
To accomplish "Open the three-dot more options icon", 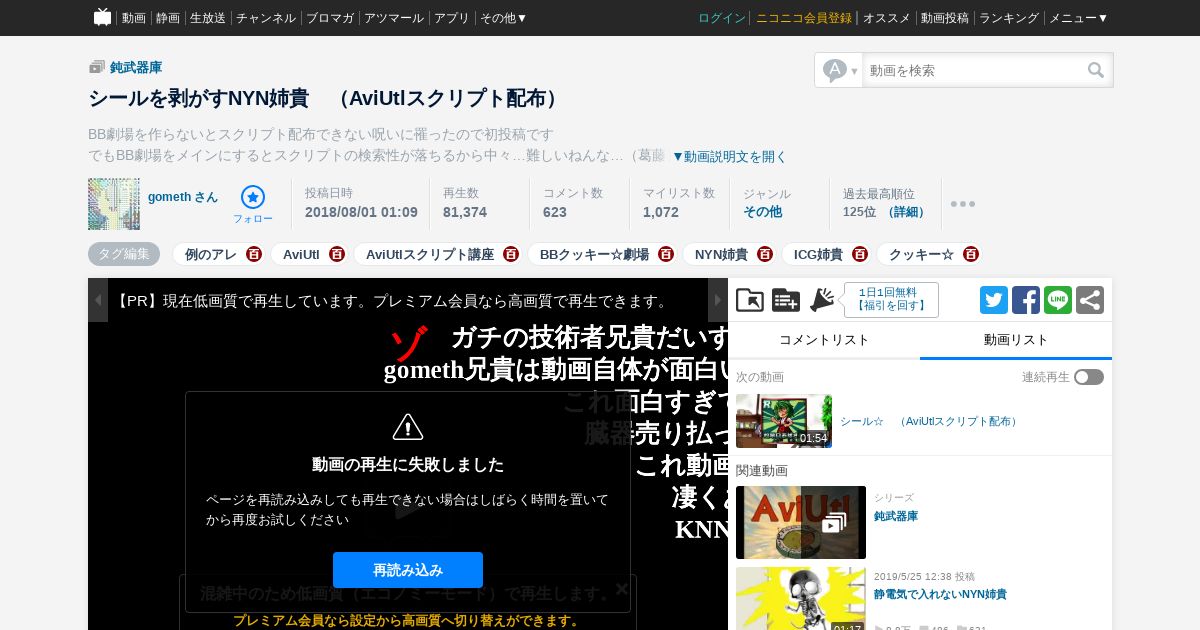I will pyautogui.click(x=963, y=204).
